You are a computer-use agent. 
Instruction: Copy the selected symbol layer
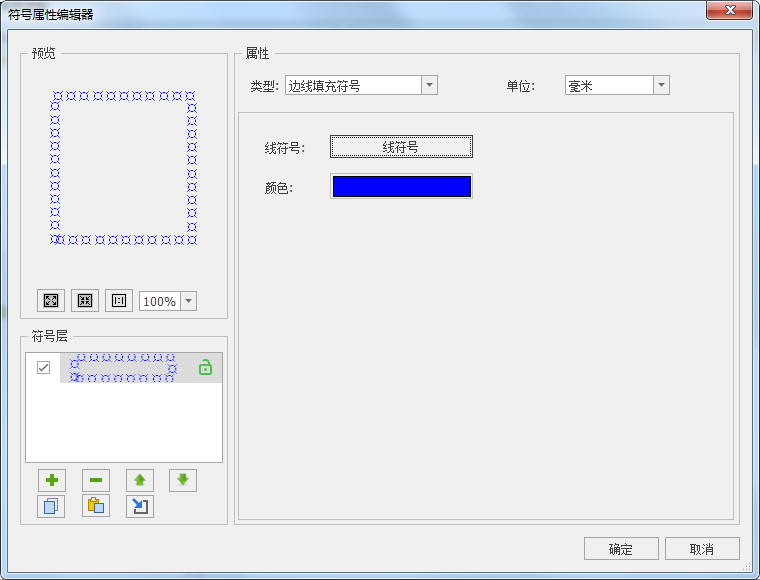(51, 506)
